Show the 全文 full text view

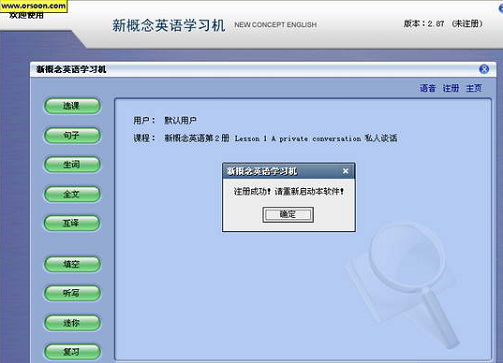72,194
